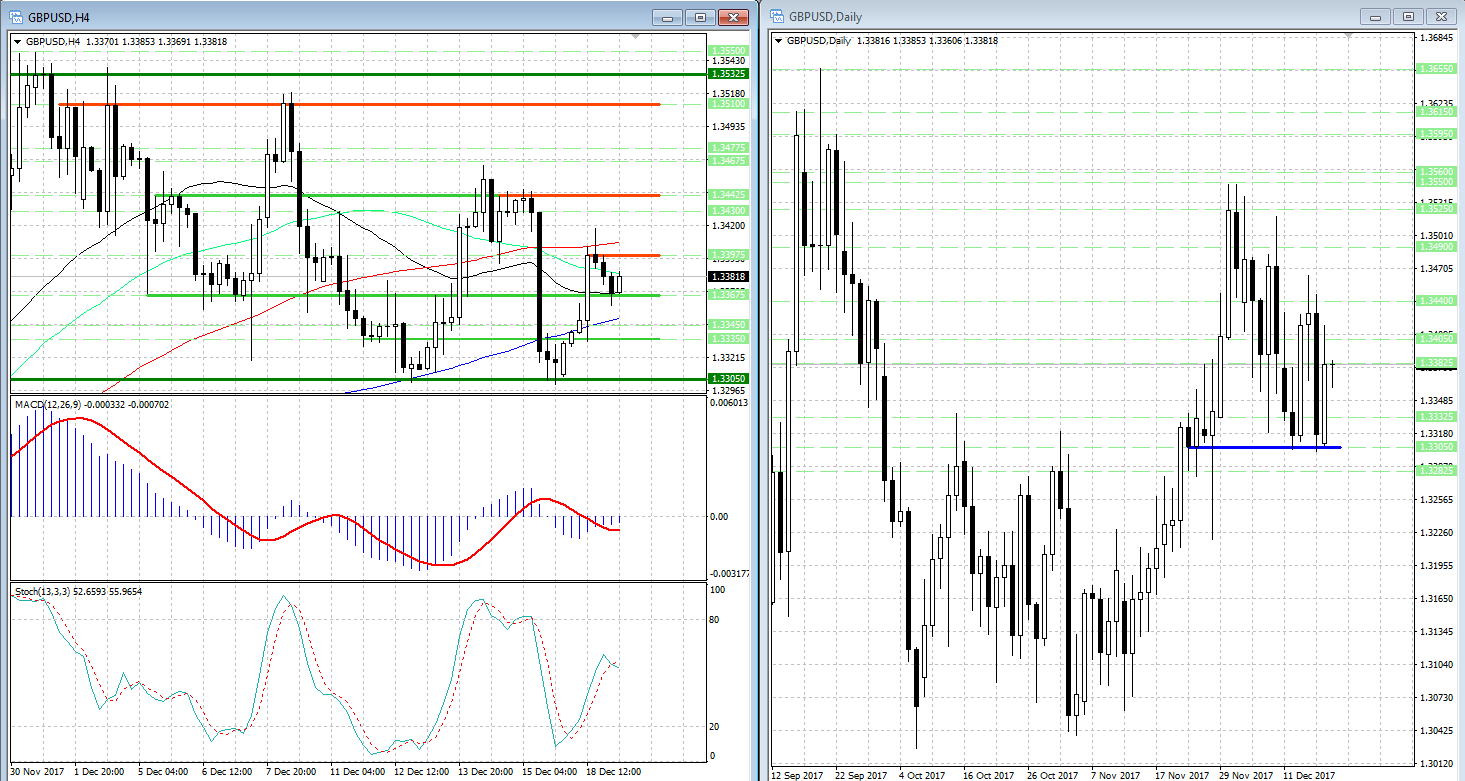Click the GBPUSD,H4 window chart icon
Screen dimensions: 1465x781
[x=16, y=17]
